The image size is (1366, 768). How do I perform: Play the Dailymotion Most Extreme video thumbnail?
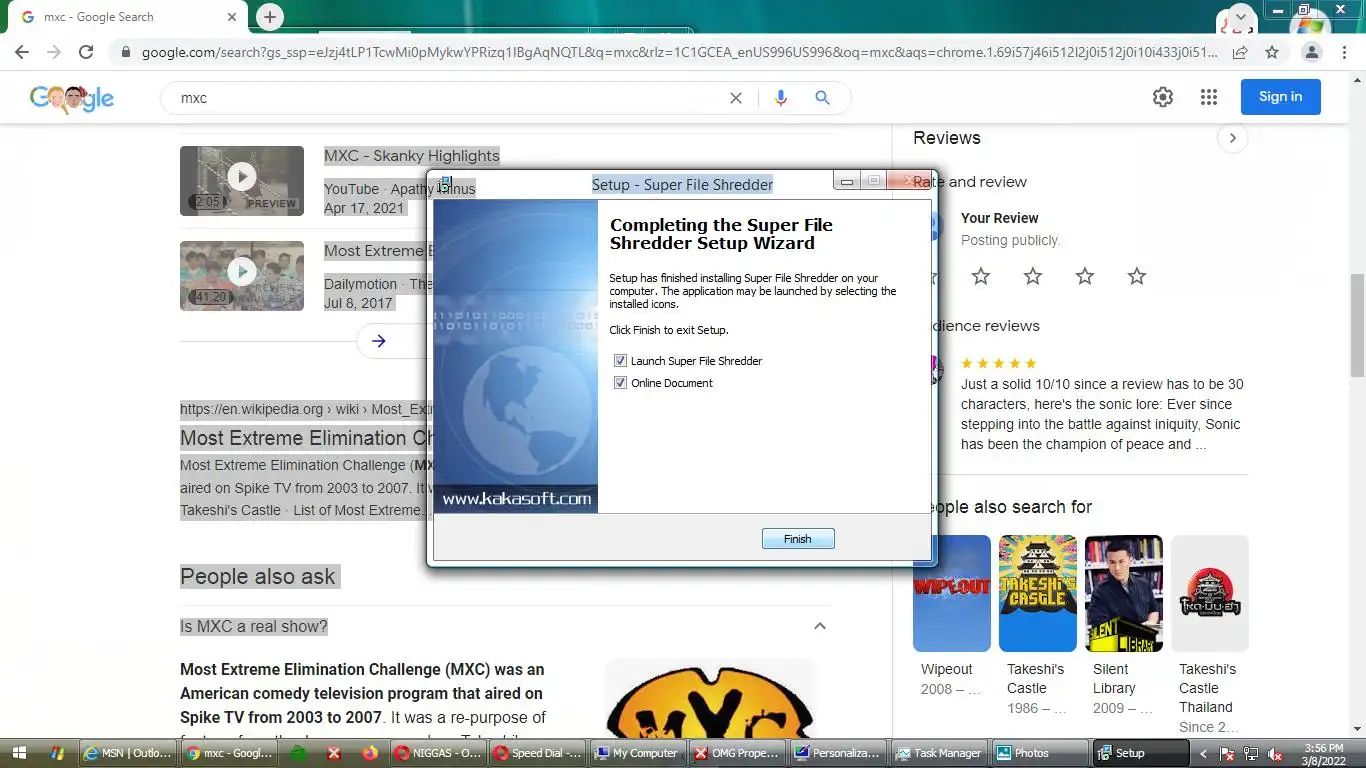(x=242, y=275)
